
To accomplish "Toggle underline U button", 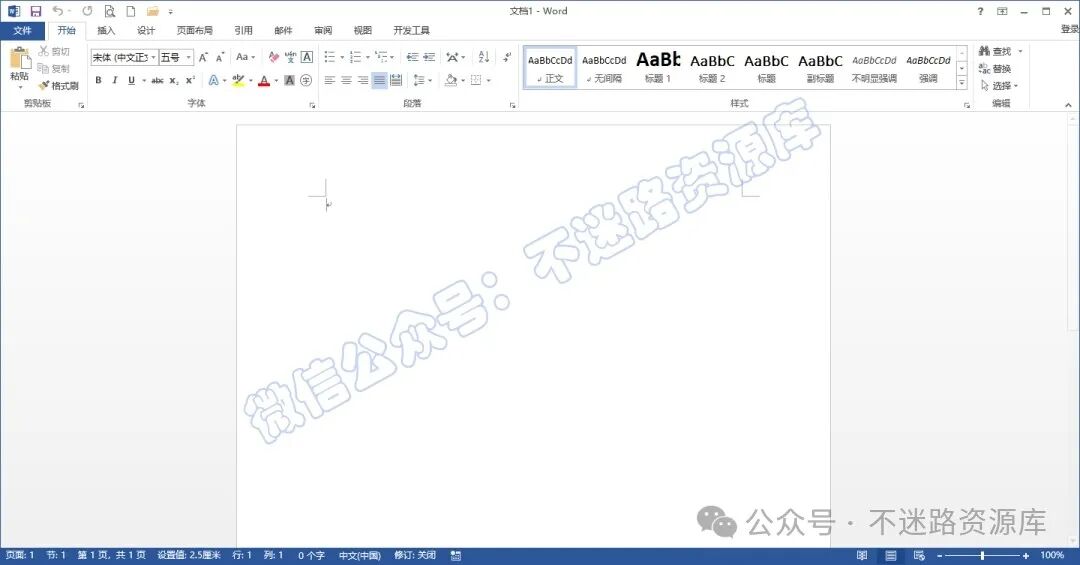I will pyautogui.click(x=131, y=81).
